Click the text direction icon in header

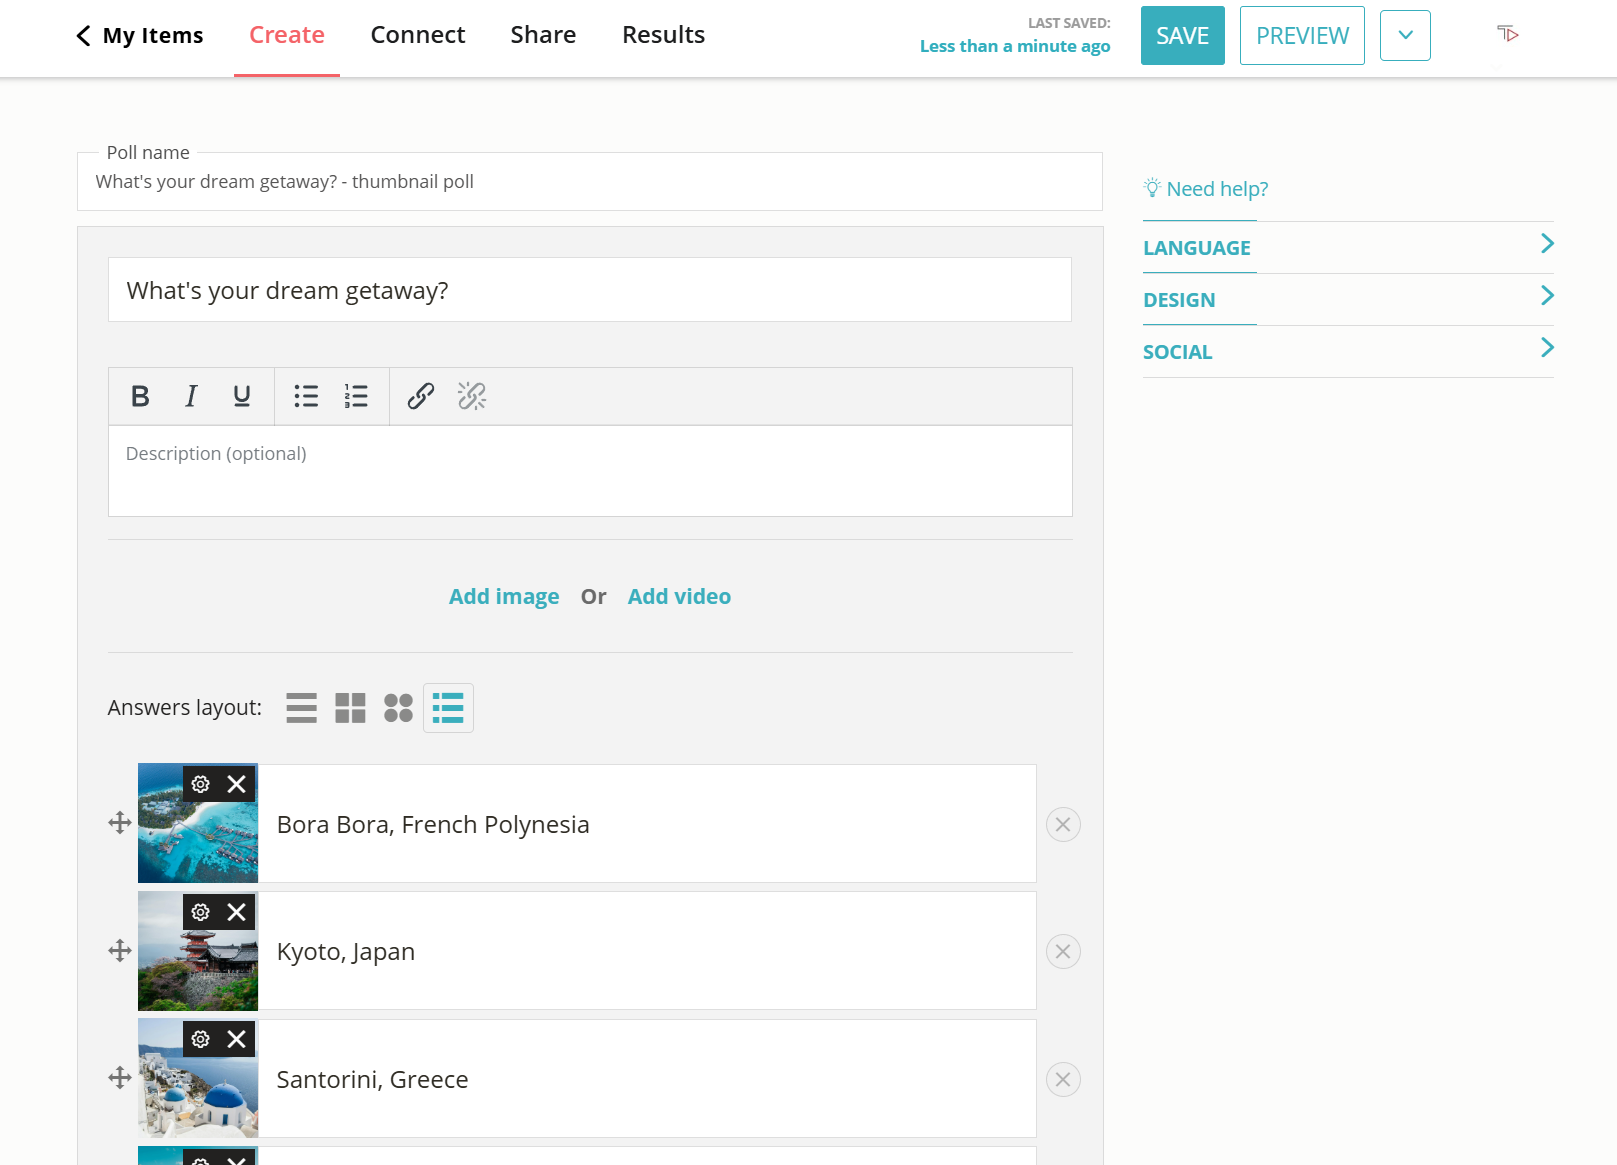[x=1508, y=35]
